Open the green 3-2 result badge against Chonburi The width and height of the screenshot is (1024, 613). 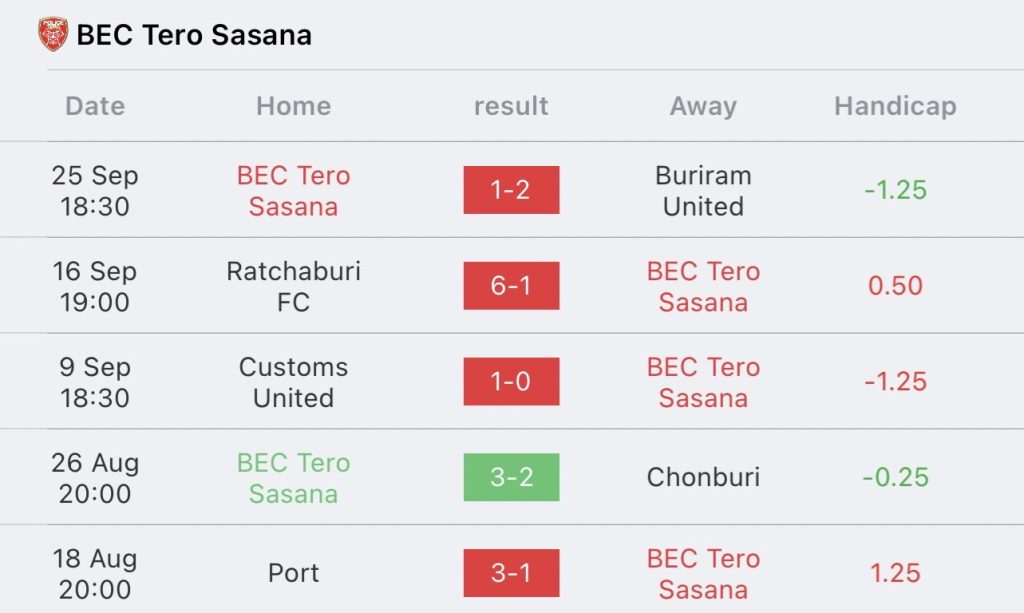[x=511, y=477]
